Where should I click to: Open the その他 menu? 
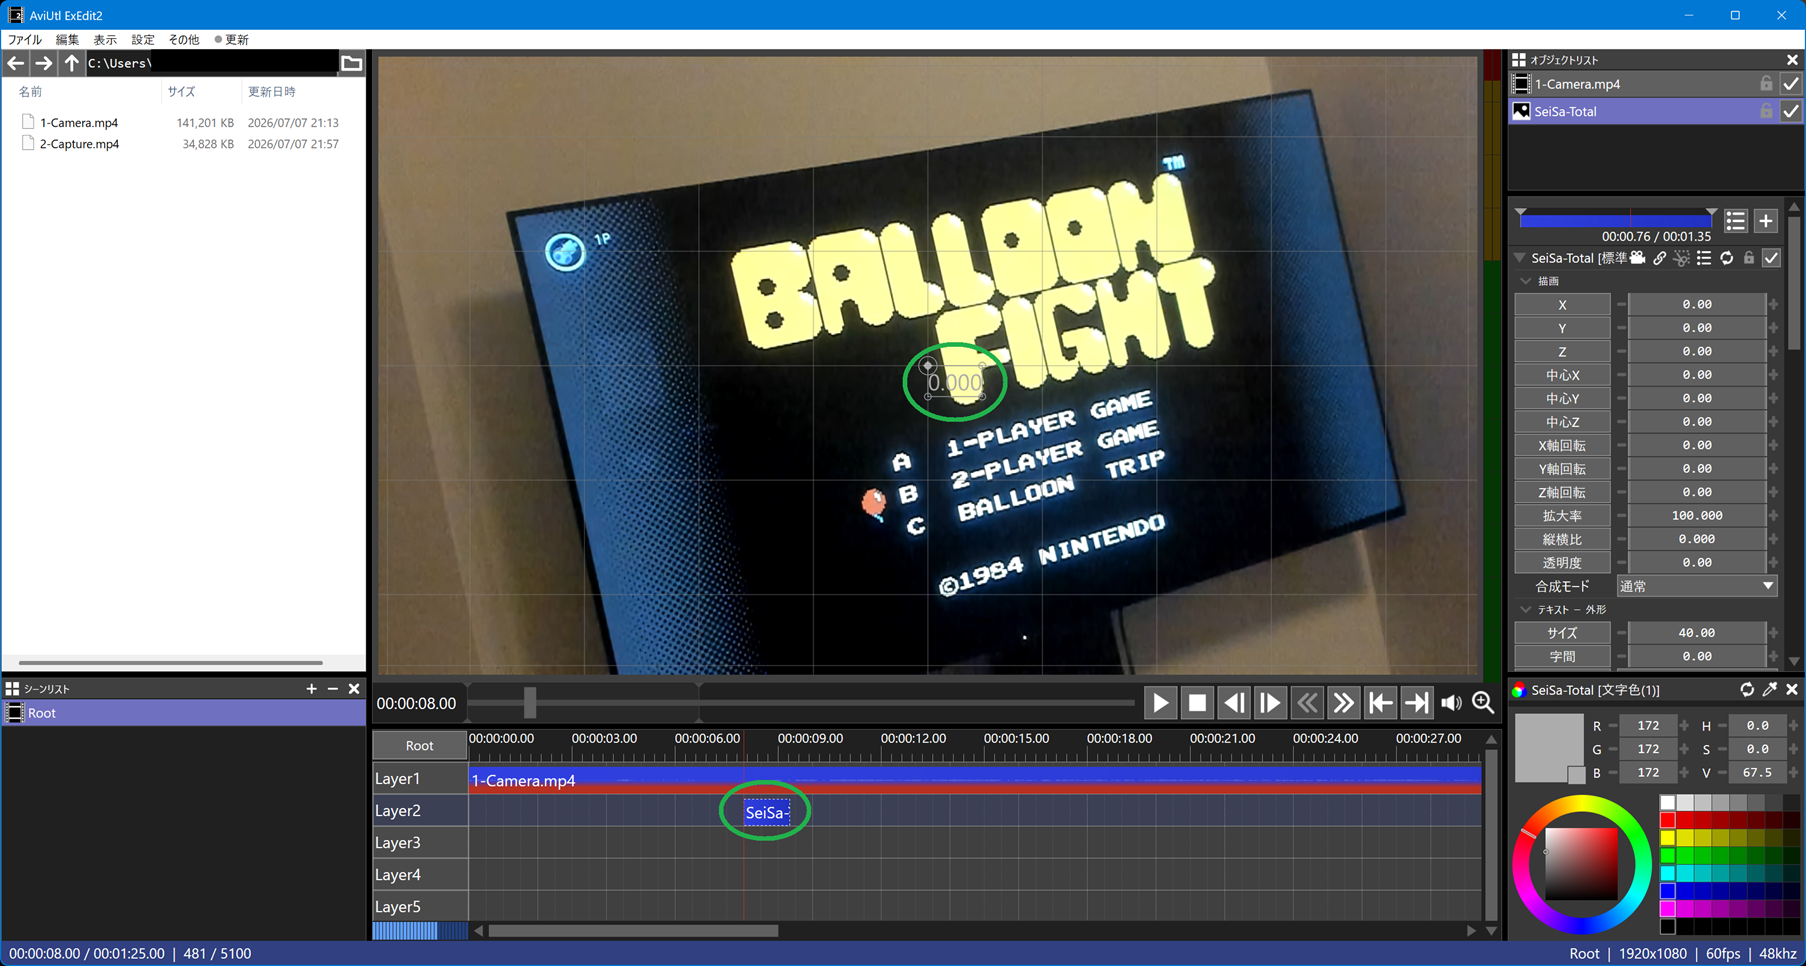click(184, 40)
